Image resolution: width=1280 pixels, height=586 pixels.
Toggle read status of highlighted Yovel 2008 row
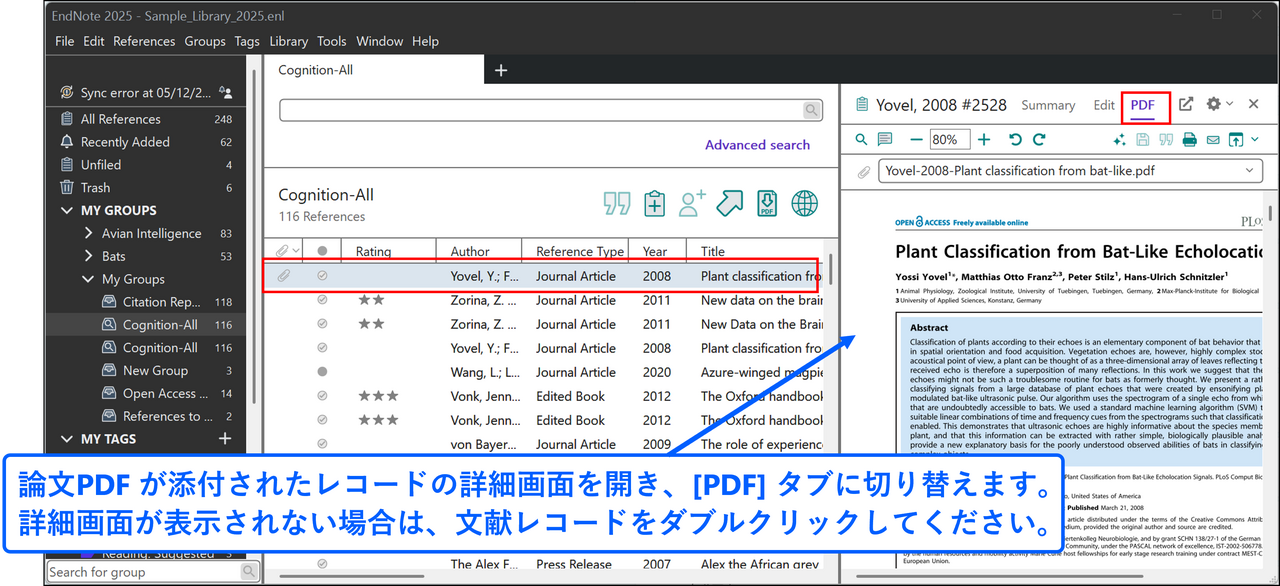(322, 276)
